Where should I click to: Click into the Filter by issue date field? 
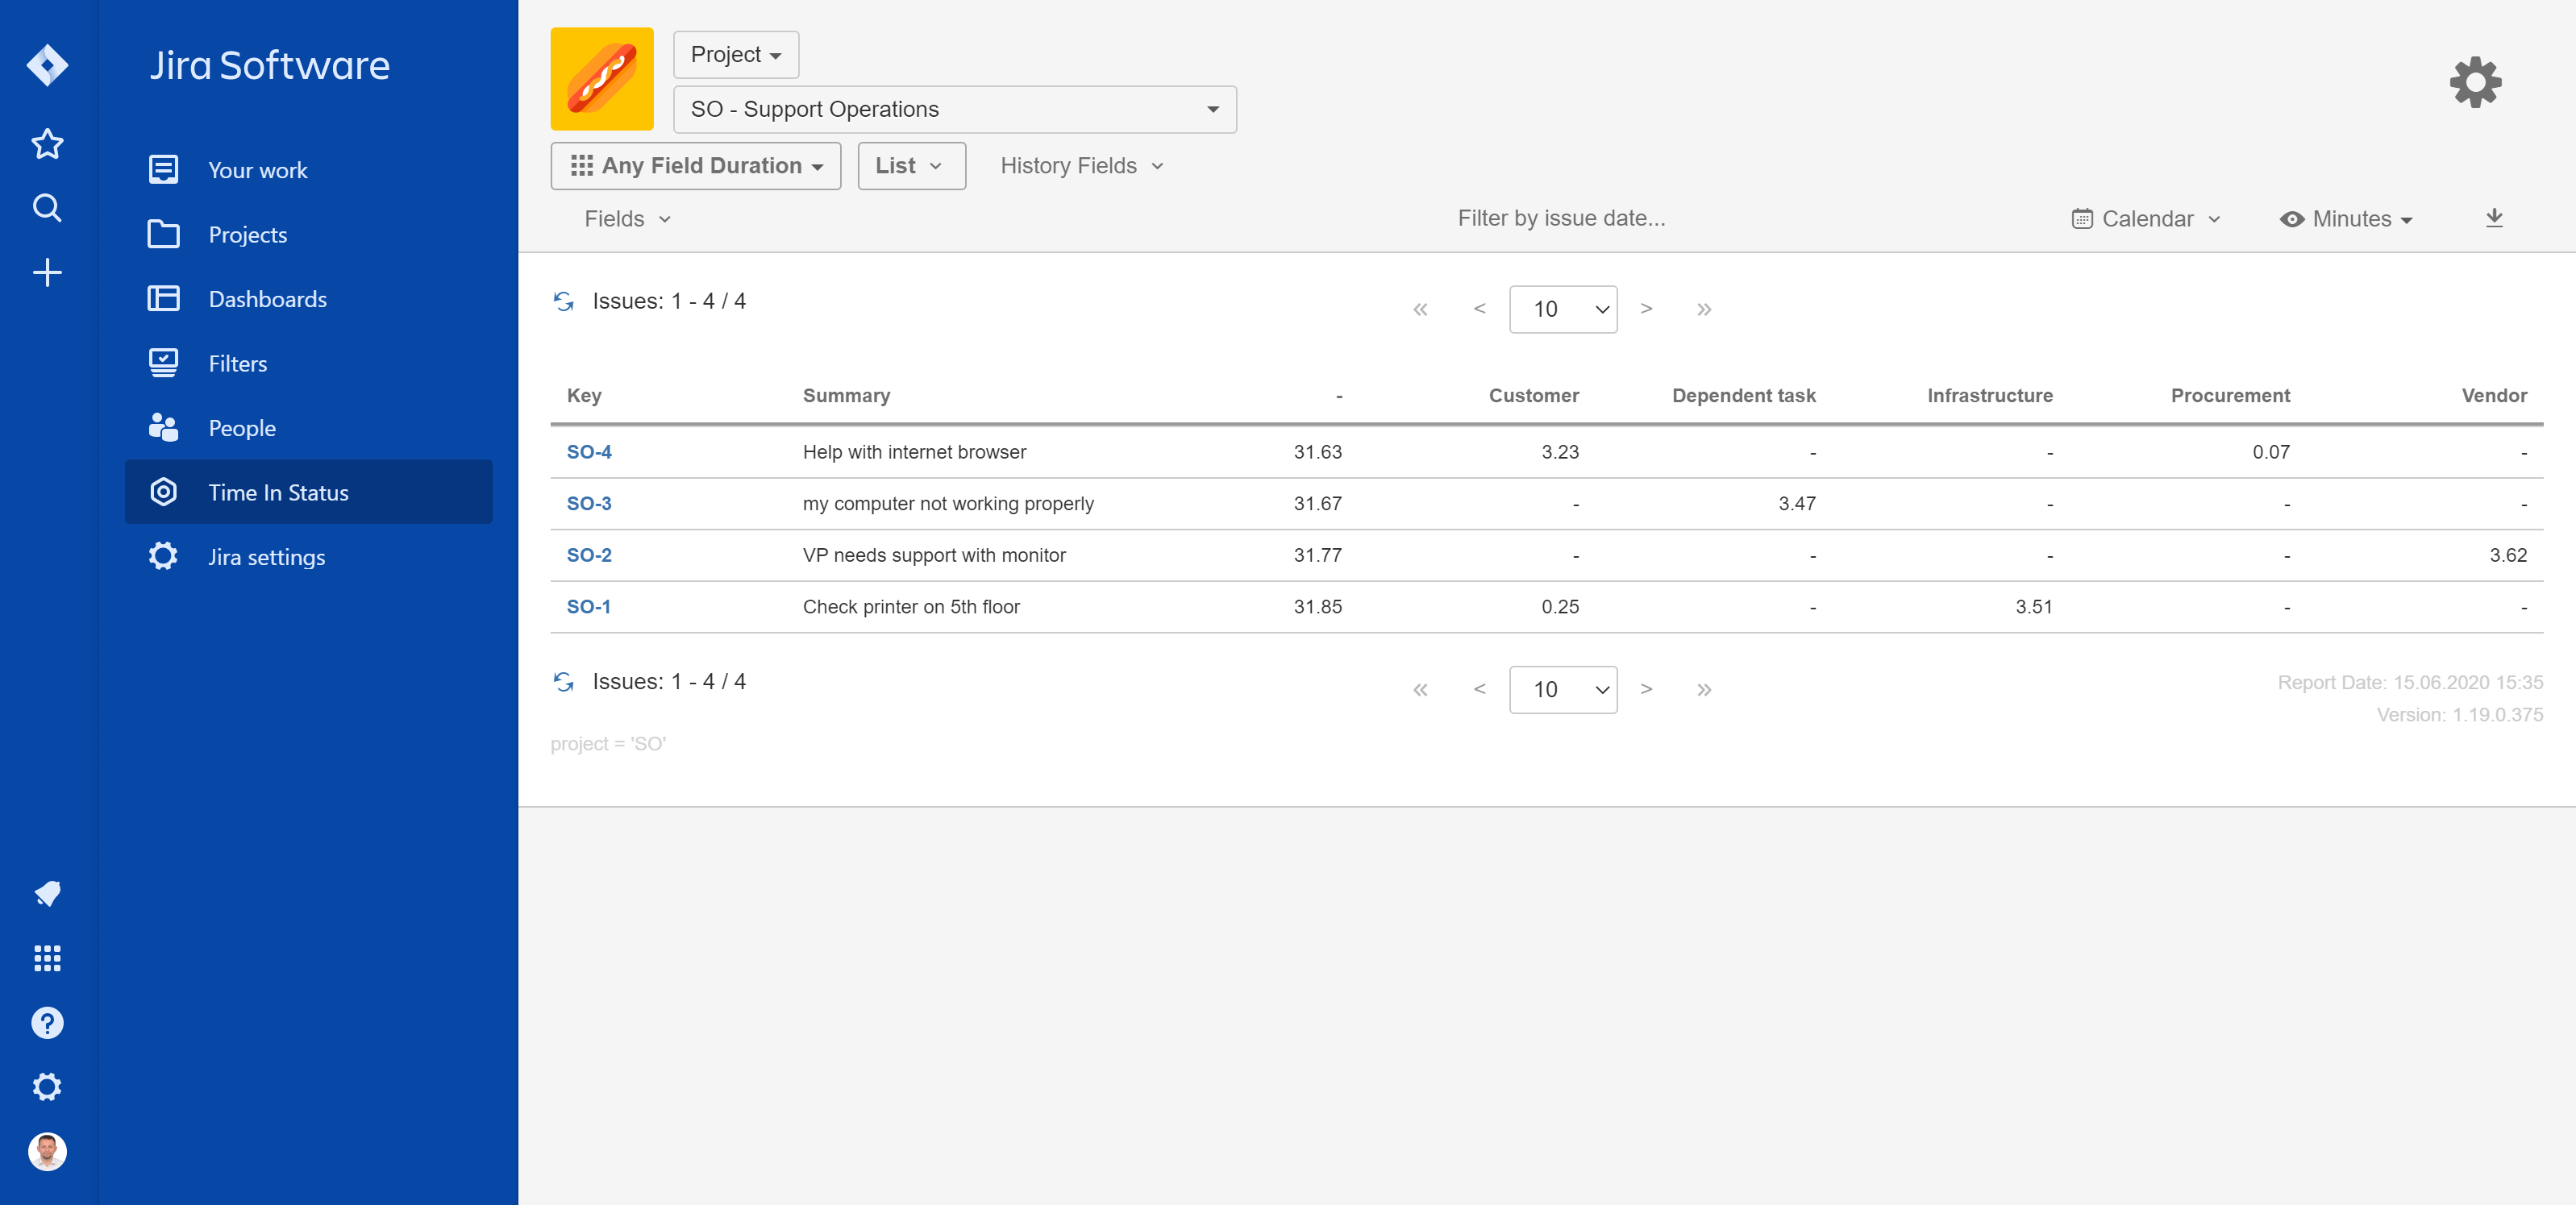[1560, 218]
